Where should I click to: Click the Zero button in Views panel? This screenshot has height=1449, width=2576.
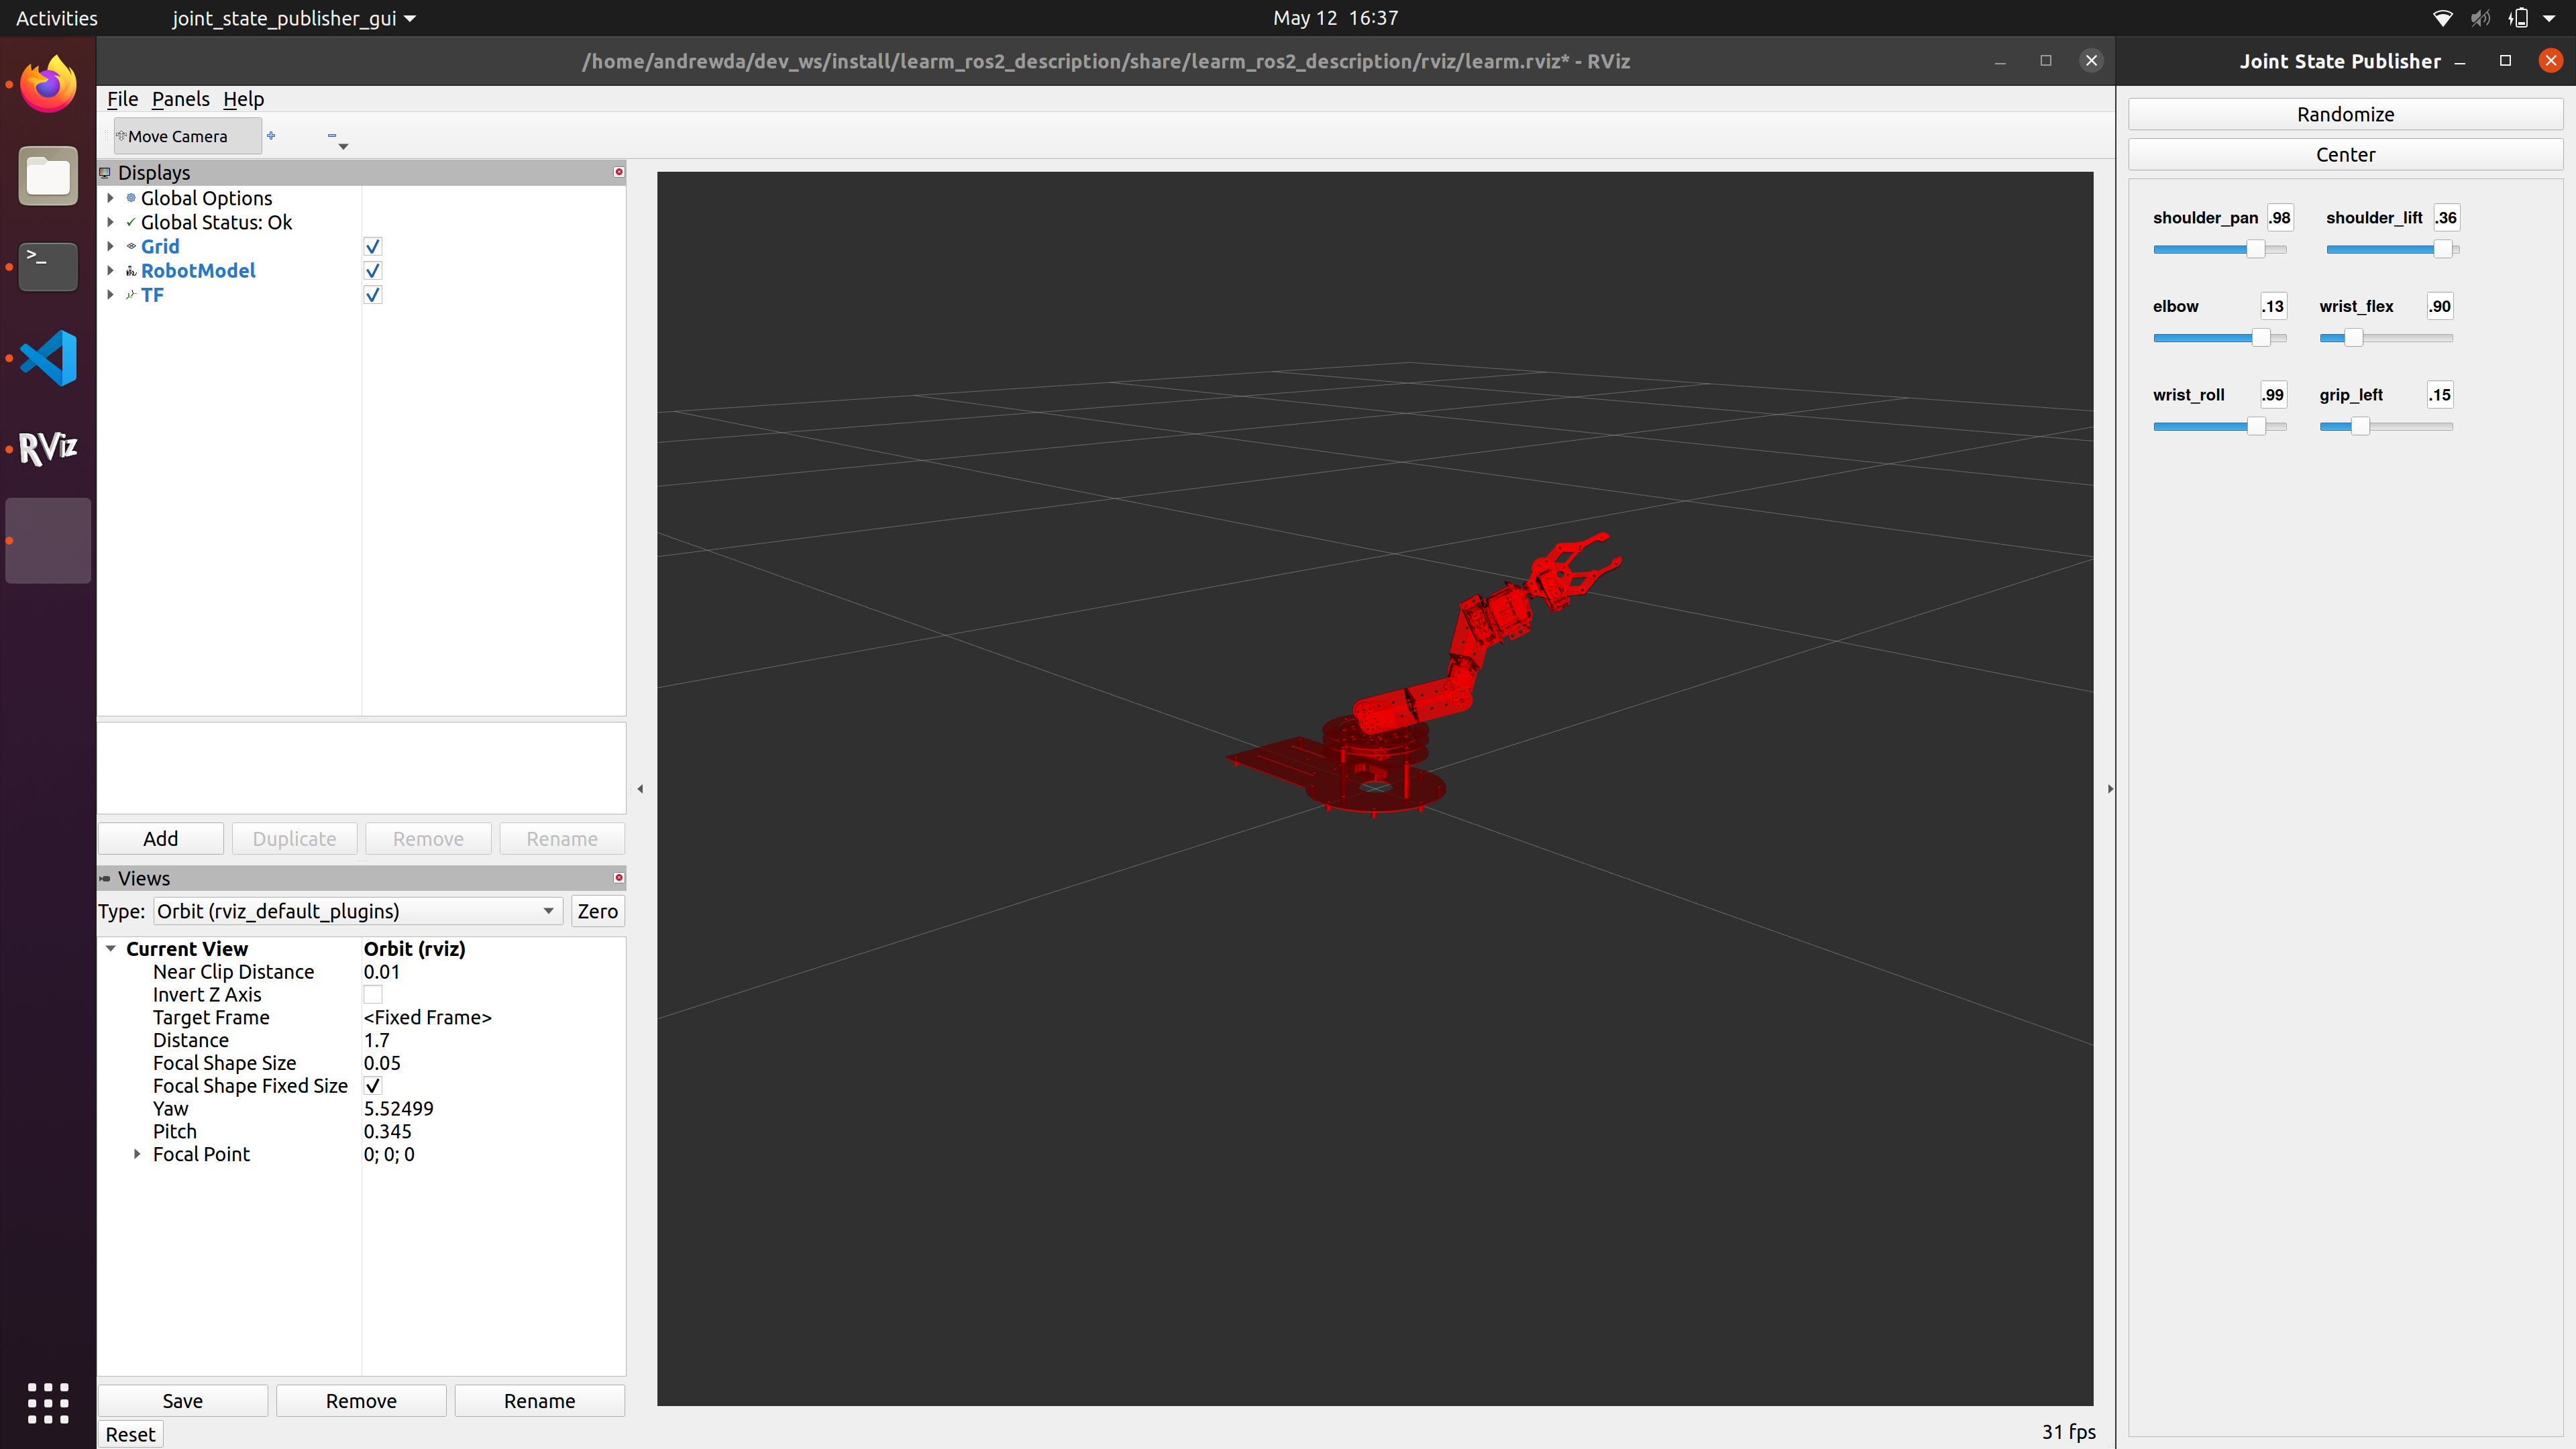(x=598, y=910)
